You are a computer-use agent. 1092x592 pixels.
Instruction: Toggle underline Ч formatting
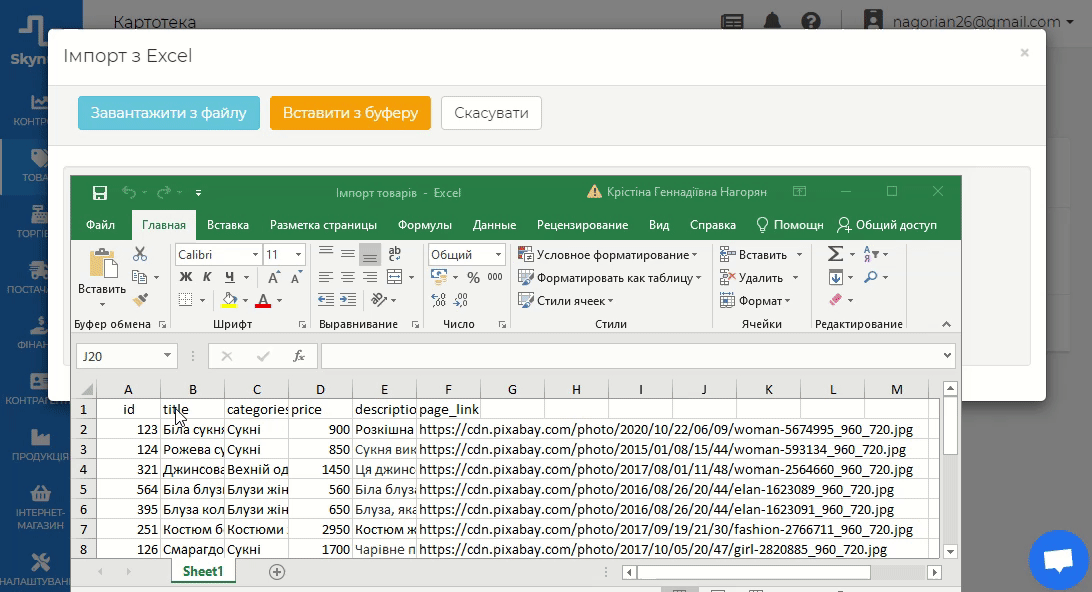(229, 277)
